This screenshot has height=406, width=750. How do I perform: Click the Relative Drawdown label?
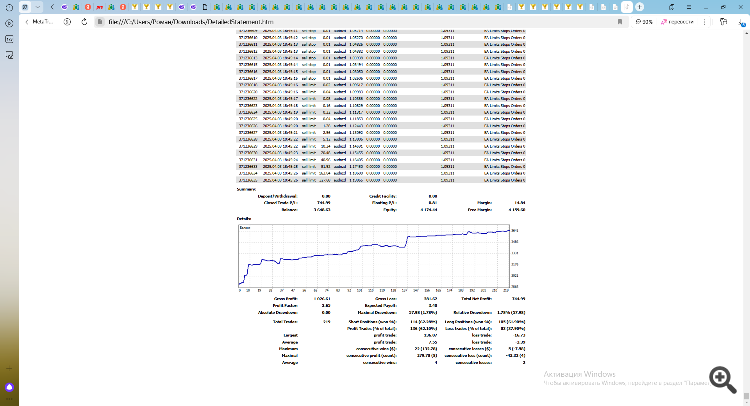click(473, 312)
